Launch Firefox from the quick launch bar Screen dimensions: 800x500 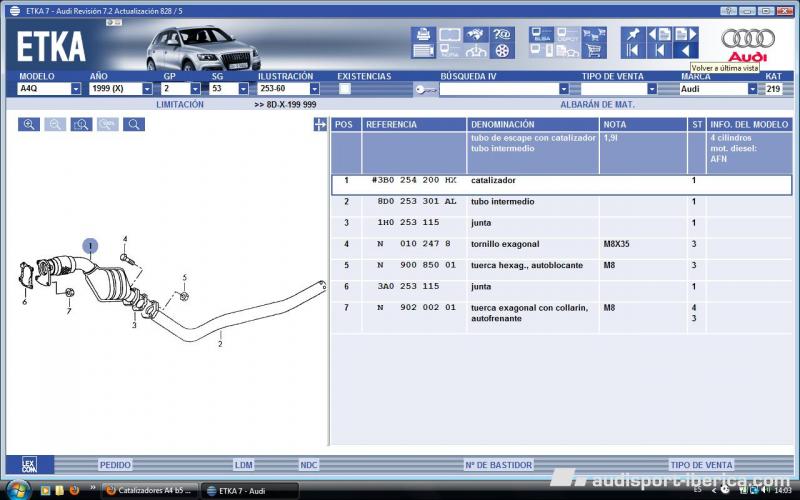[74, 490]
